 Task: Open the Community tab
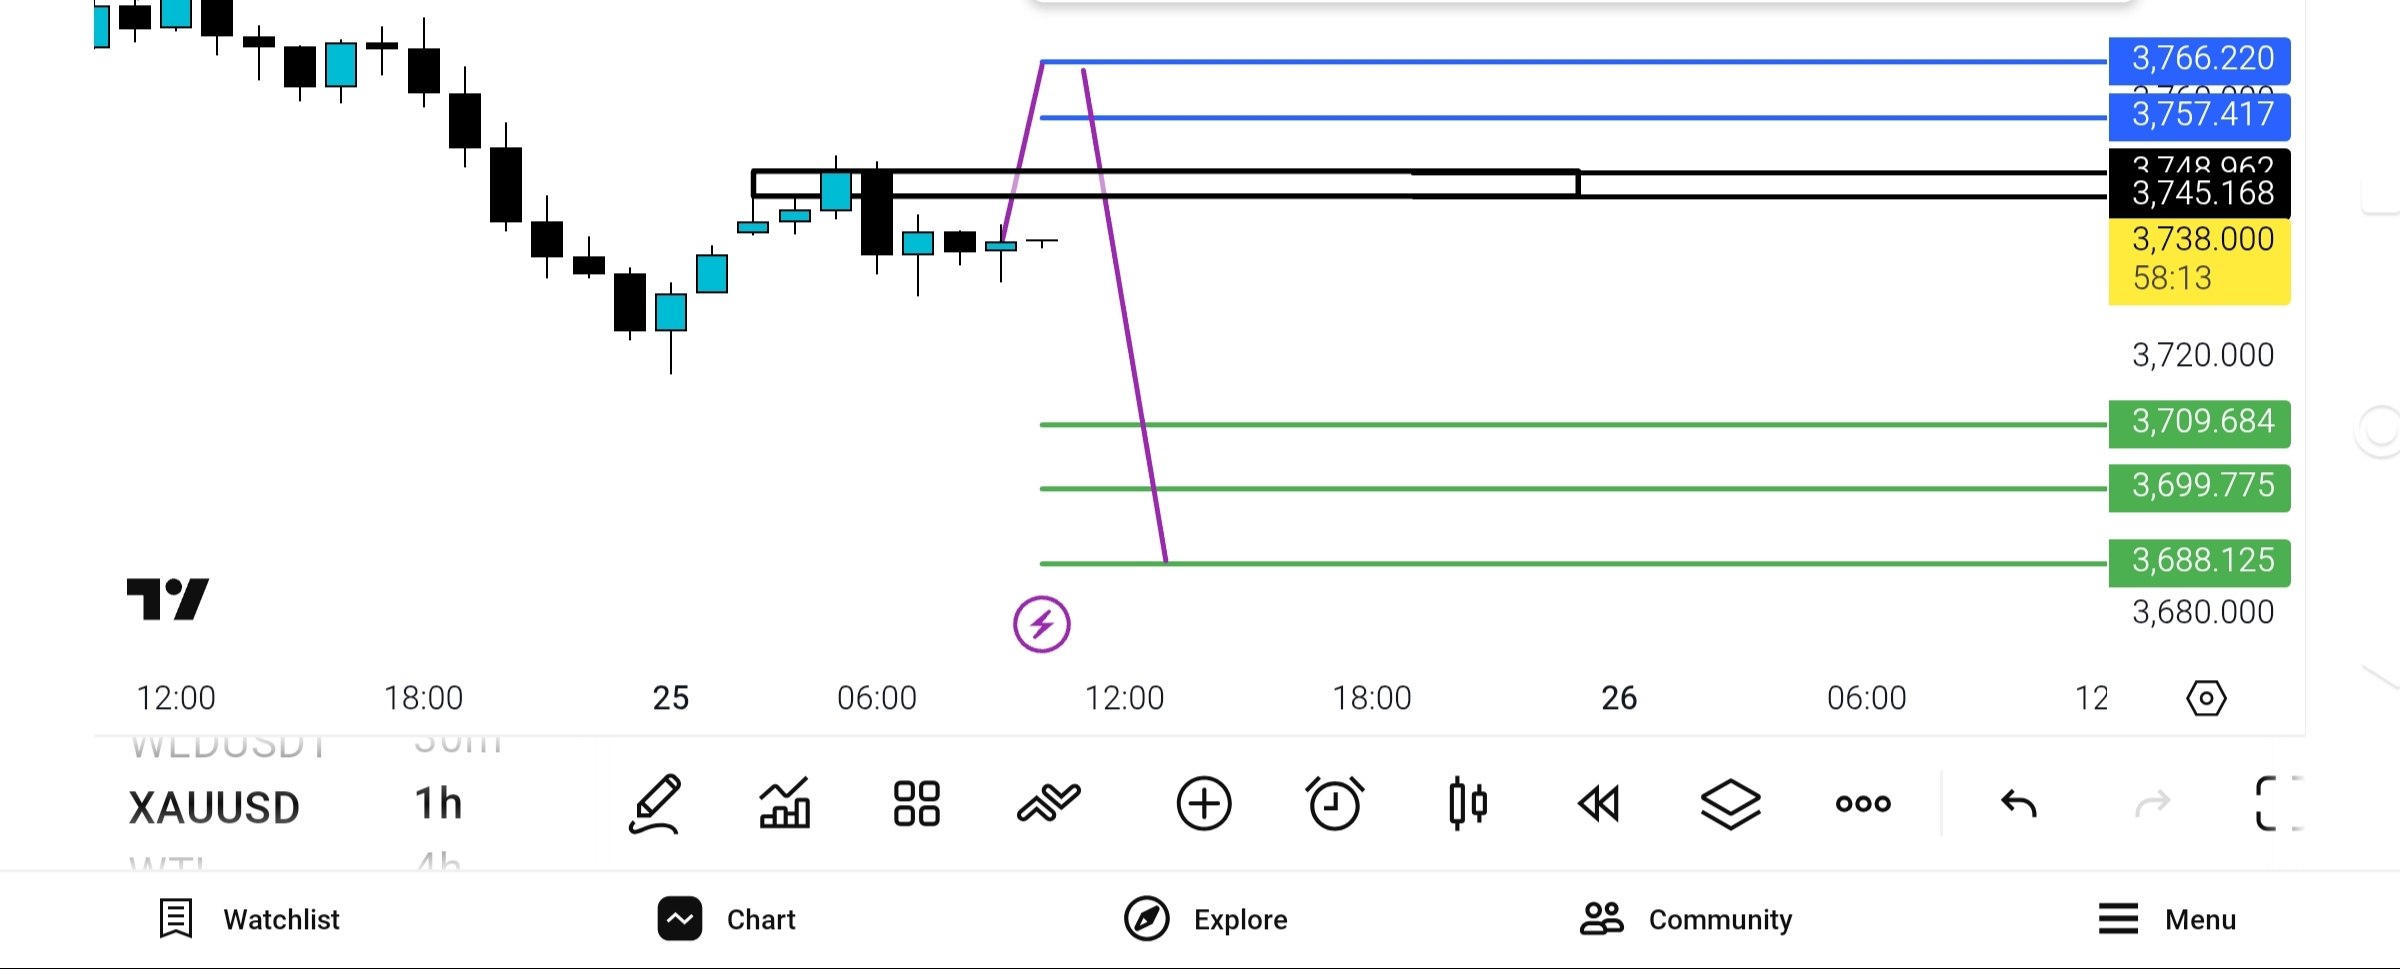click(1686, 919)
